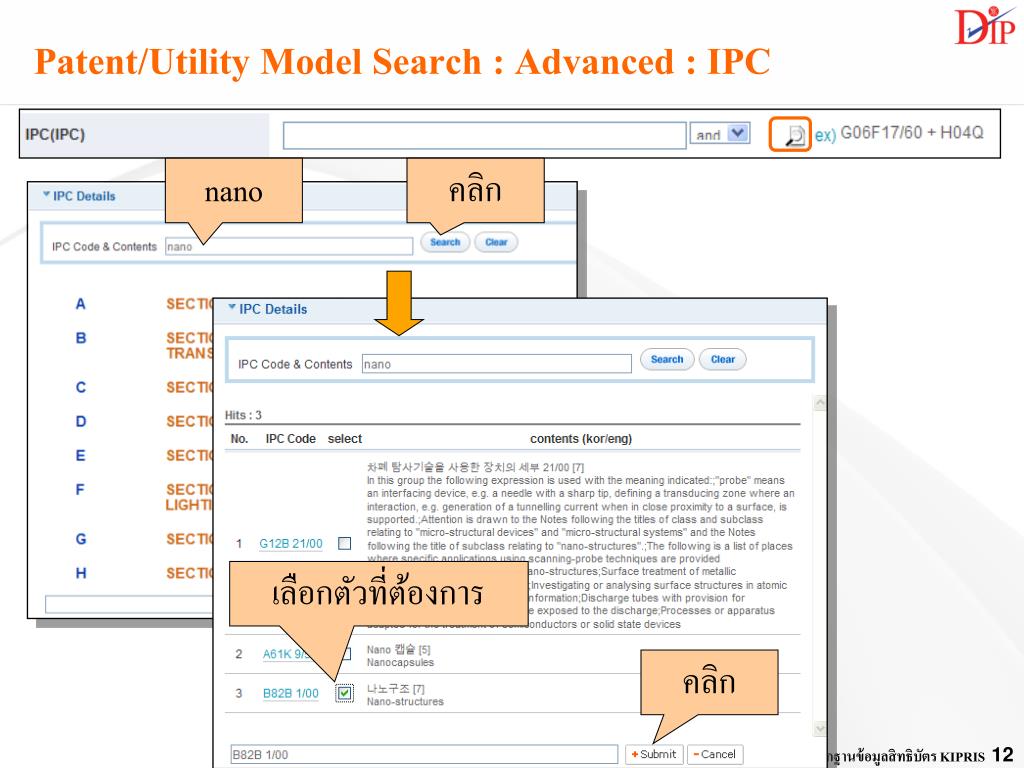Click the 'contents (kor/eng)' column header
1024x768 pixels.
pyautogui.click(x=581, y=439)
